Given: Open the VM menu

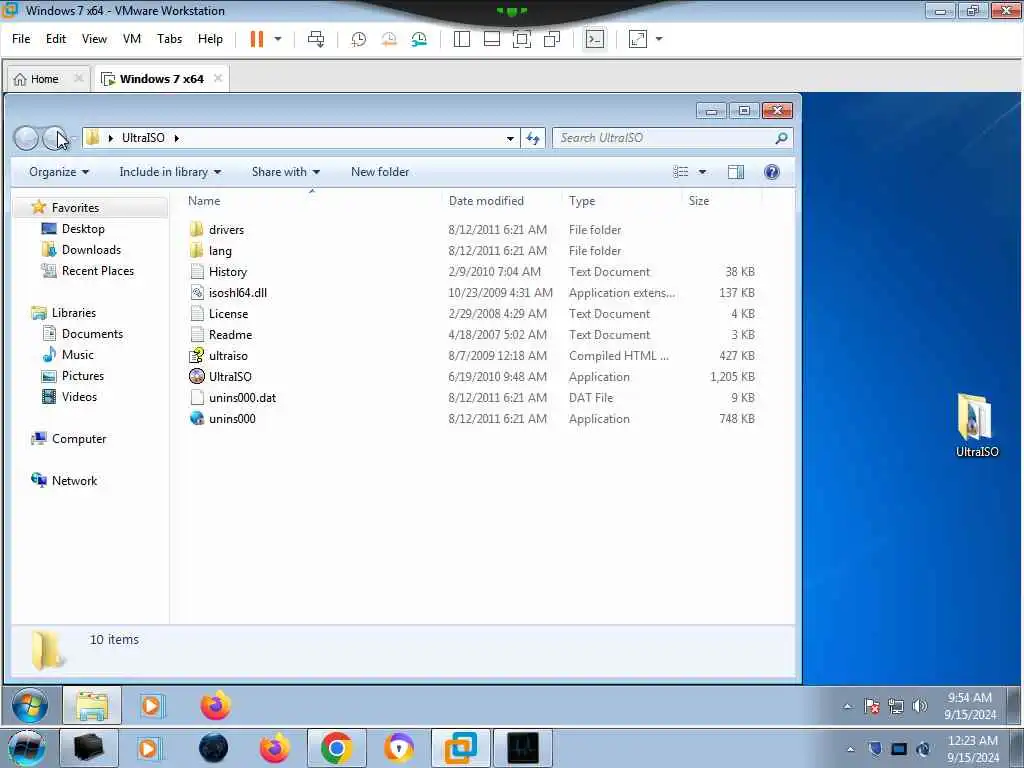Looking at the screenshot, I should click(132, 39).
